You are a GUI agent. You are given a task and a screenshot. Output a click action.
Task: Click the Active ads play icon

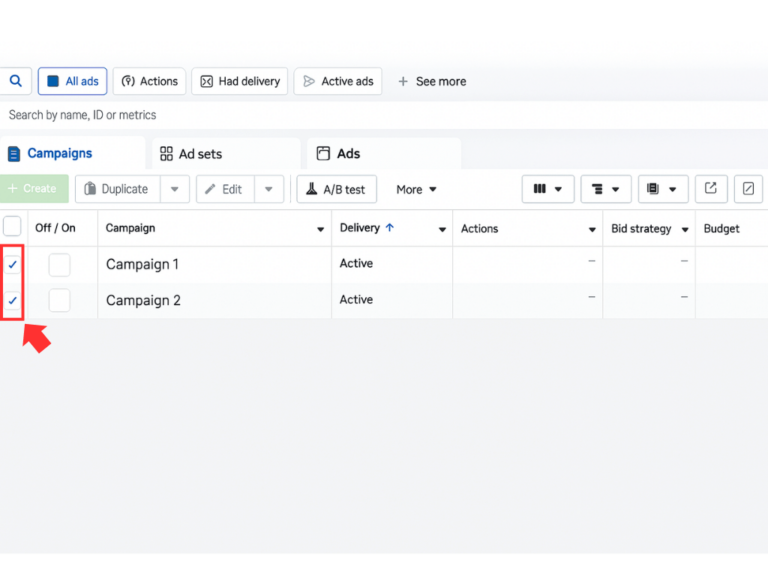tap(309, 81)
